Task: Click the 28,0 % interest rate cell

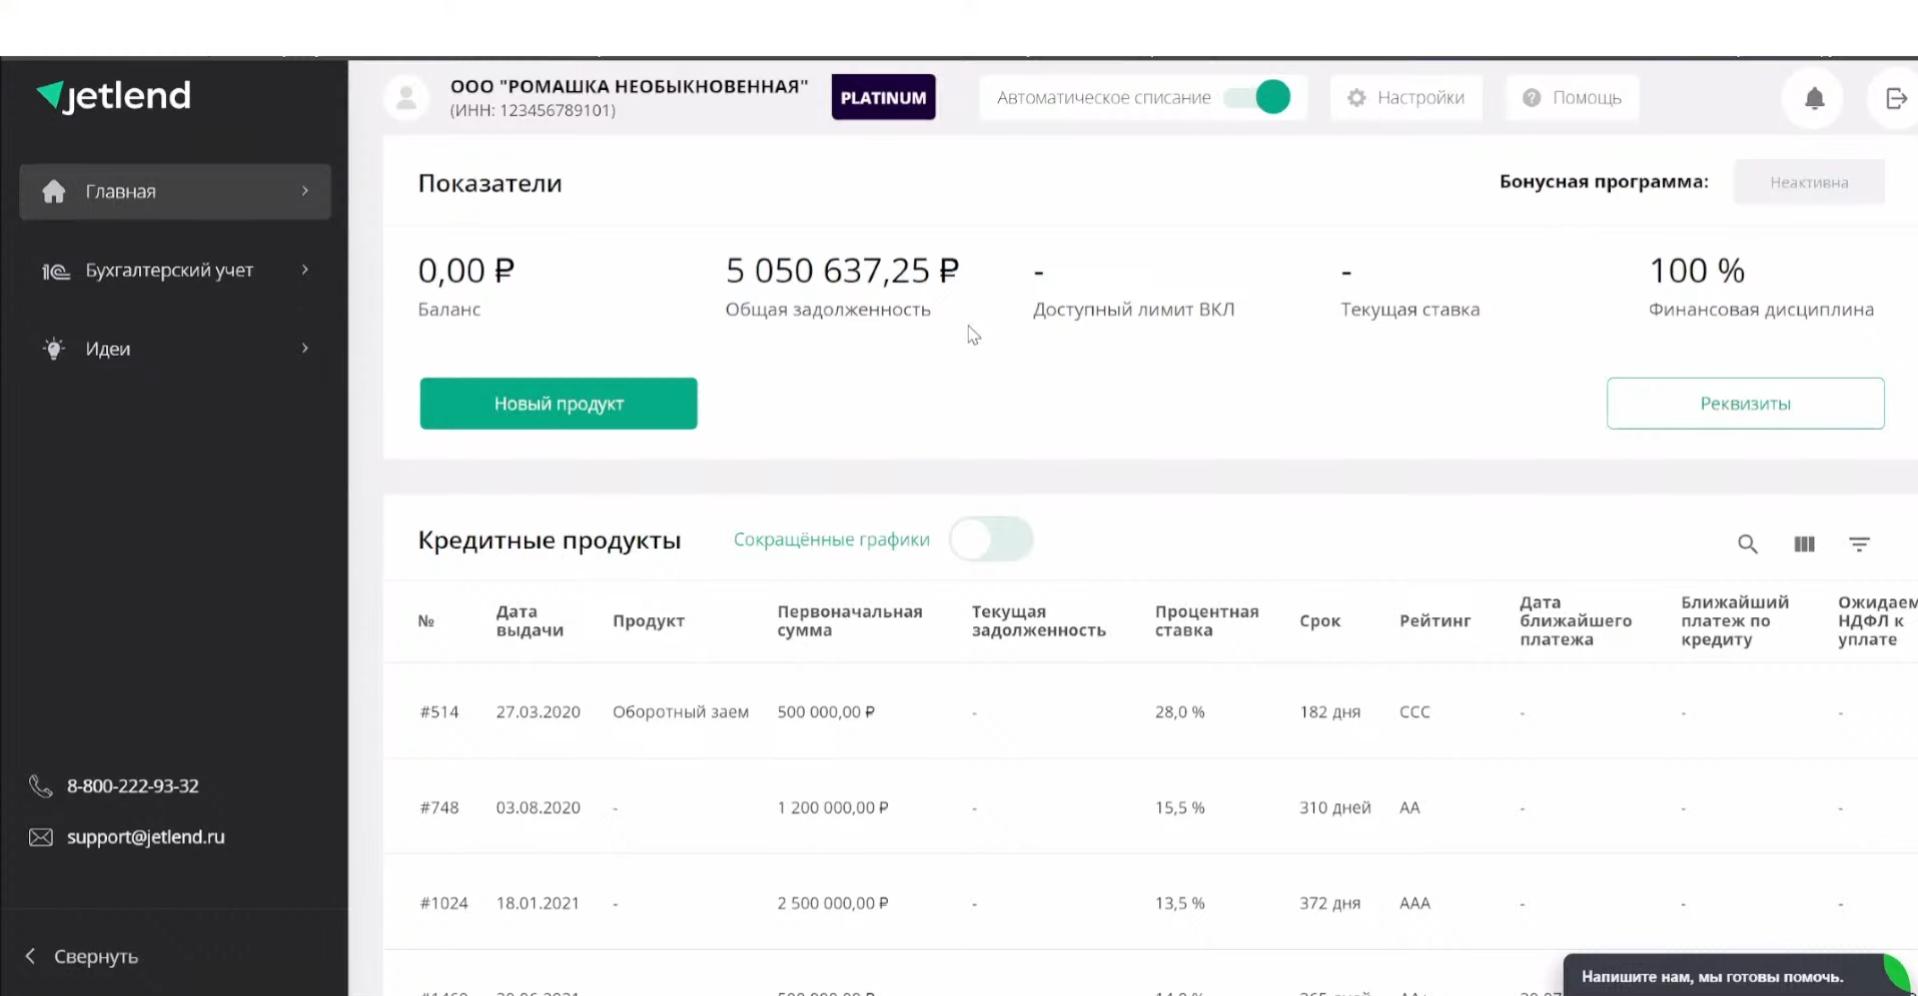Action: (1180, 712)
